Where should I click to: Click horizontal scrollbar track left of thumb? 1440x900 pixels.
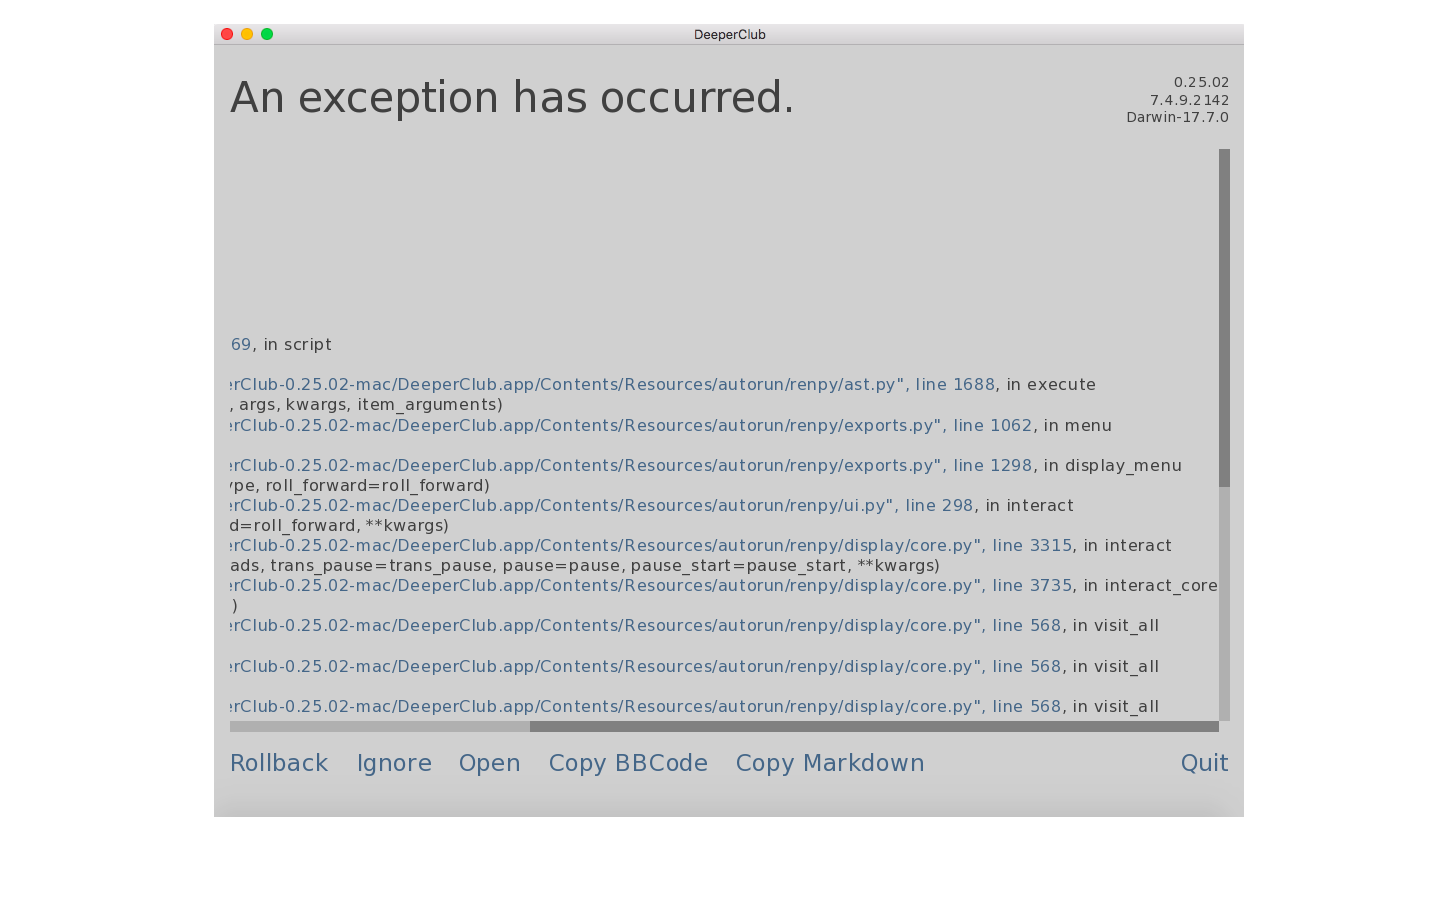(x=380, y=727)
